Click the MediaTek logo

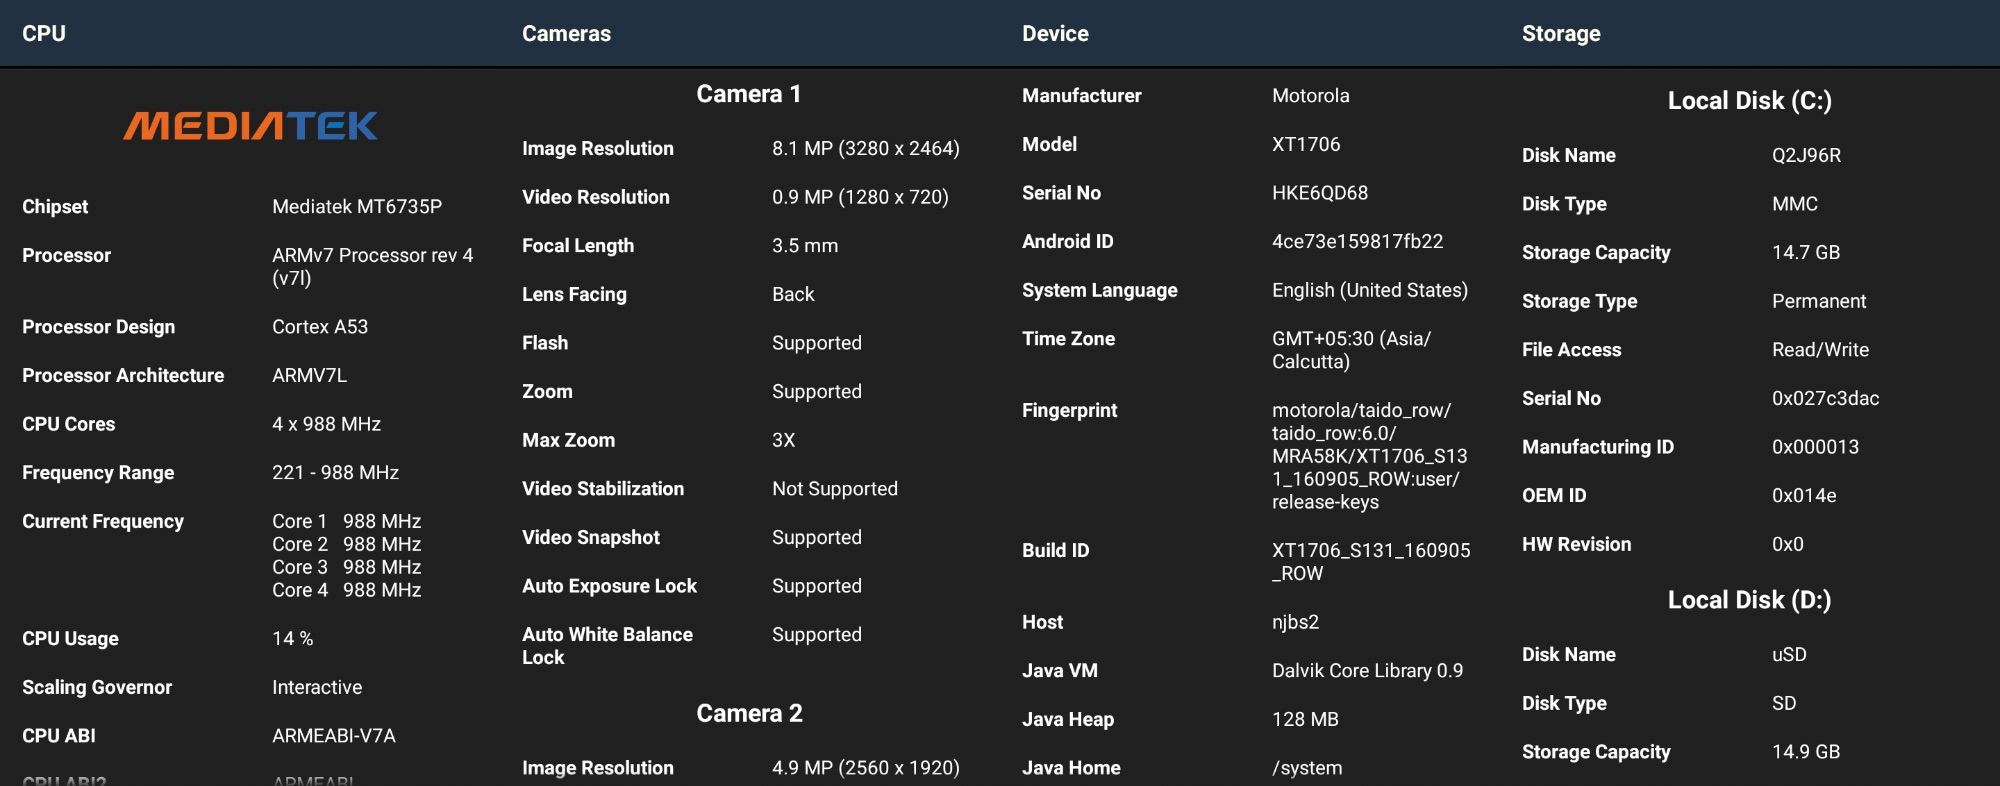tap(250, 126)
